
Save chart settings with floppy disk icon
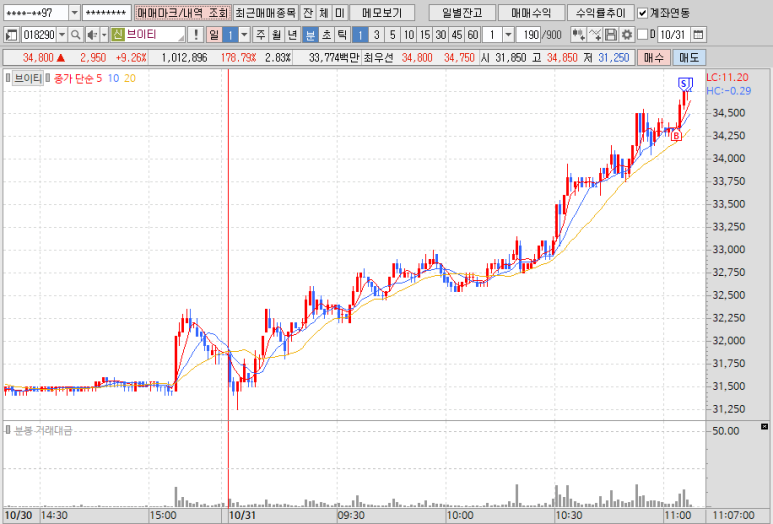(x=611, y=35)
